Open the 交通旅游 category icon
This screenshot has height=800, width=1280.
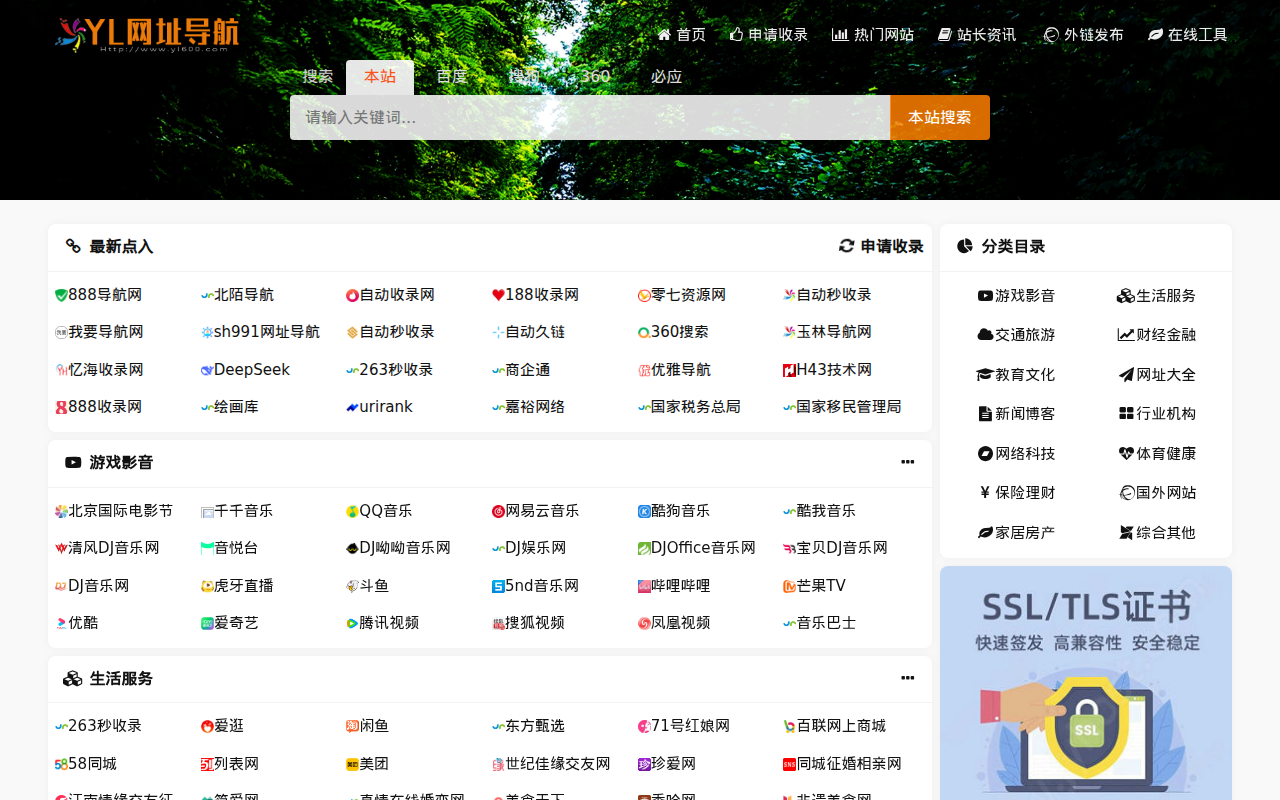[983, 334]
